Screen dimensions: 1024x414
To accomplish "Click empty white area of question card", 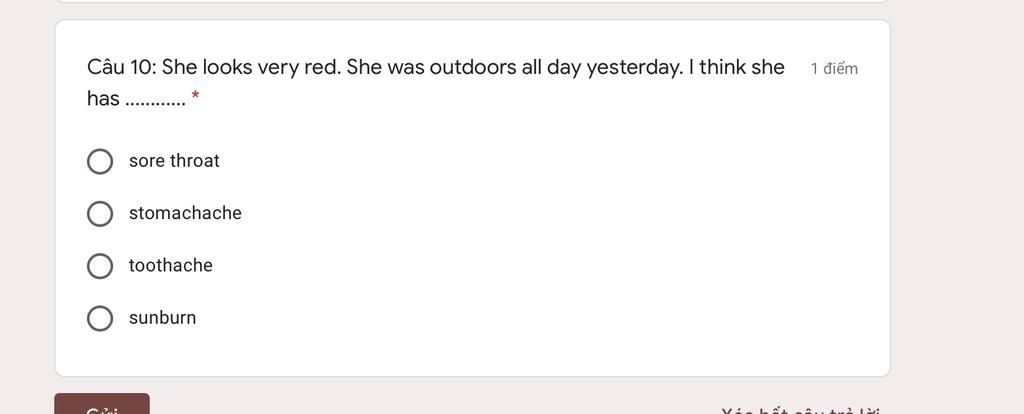I will tap(555, 248).
